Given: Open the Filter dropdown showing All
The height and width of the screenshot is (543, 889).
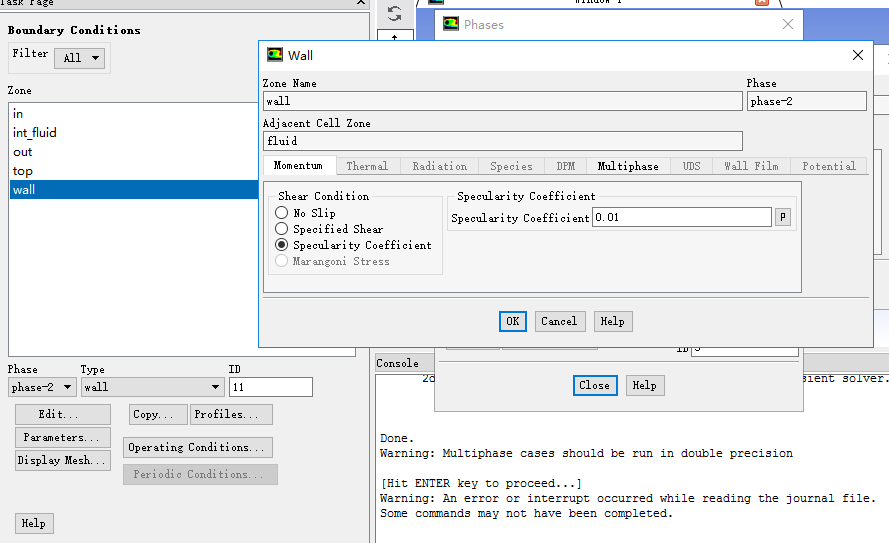Looking at the screenshot, I should coord(80,58).
